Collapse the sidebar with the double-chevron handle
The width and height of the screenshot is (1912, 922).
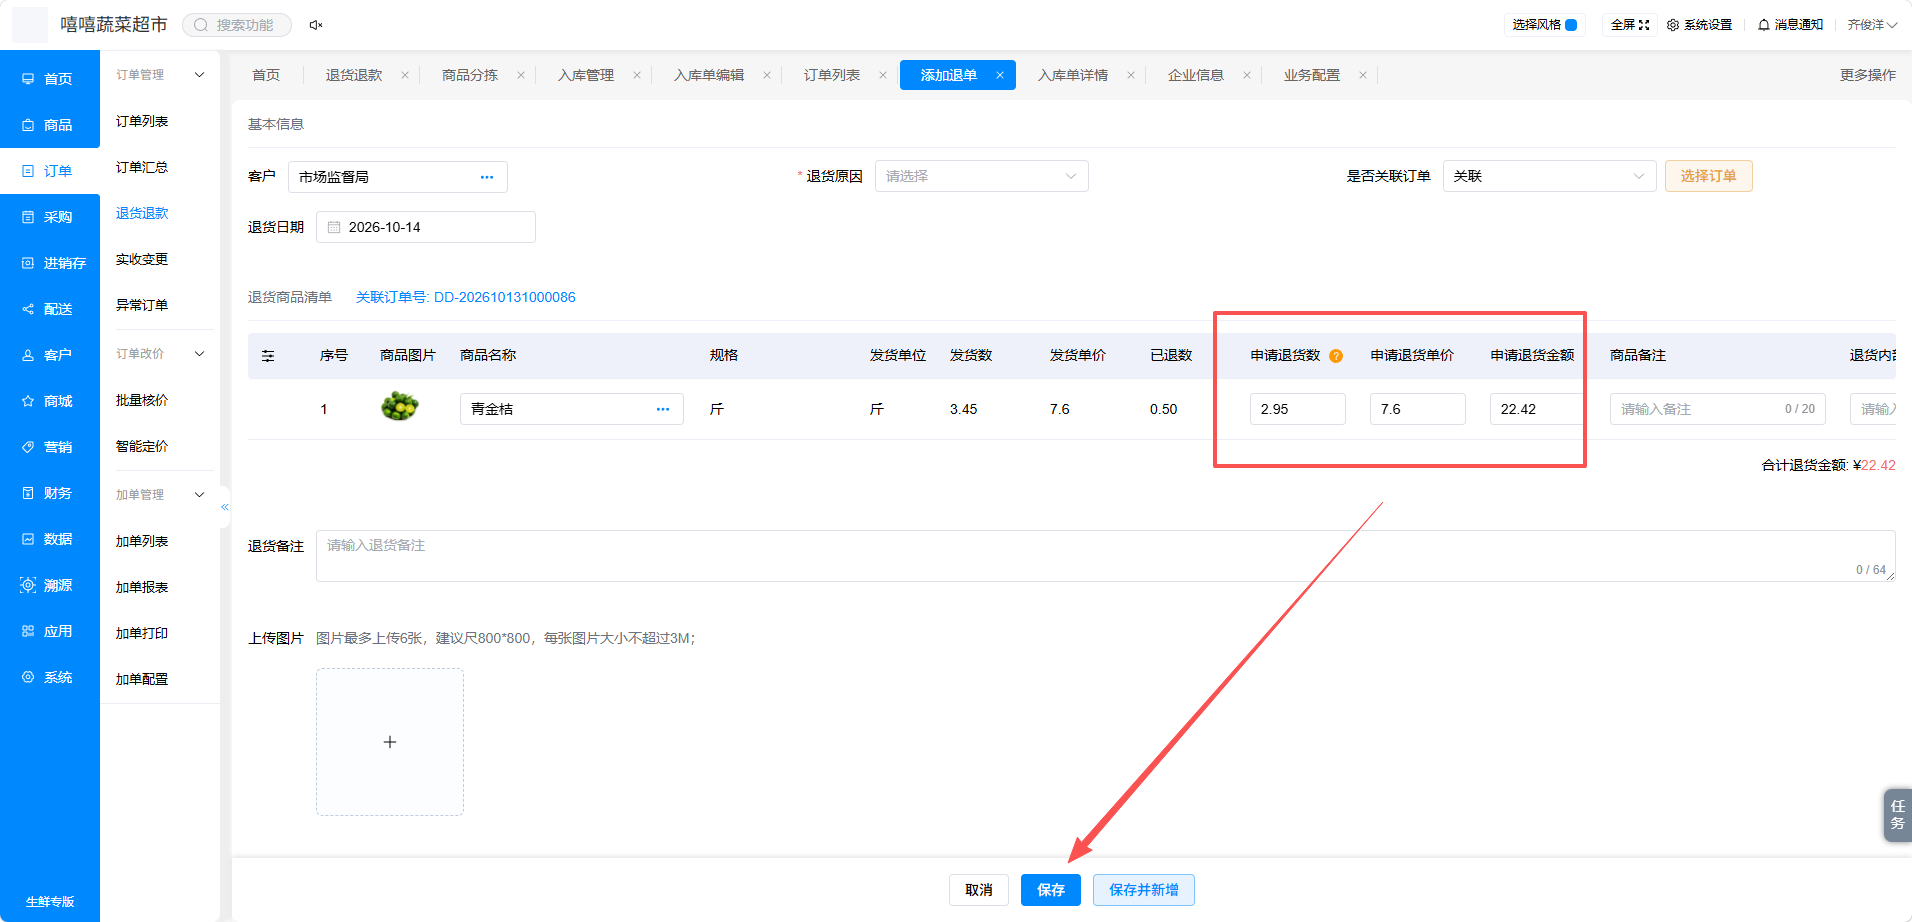[225, 507]
